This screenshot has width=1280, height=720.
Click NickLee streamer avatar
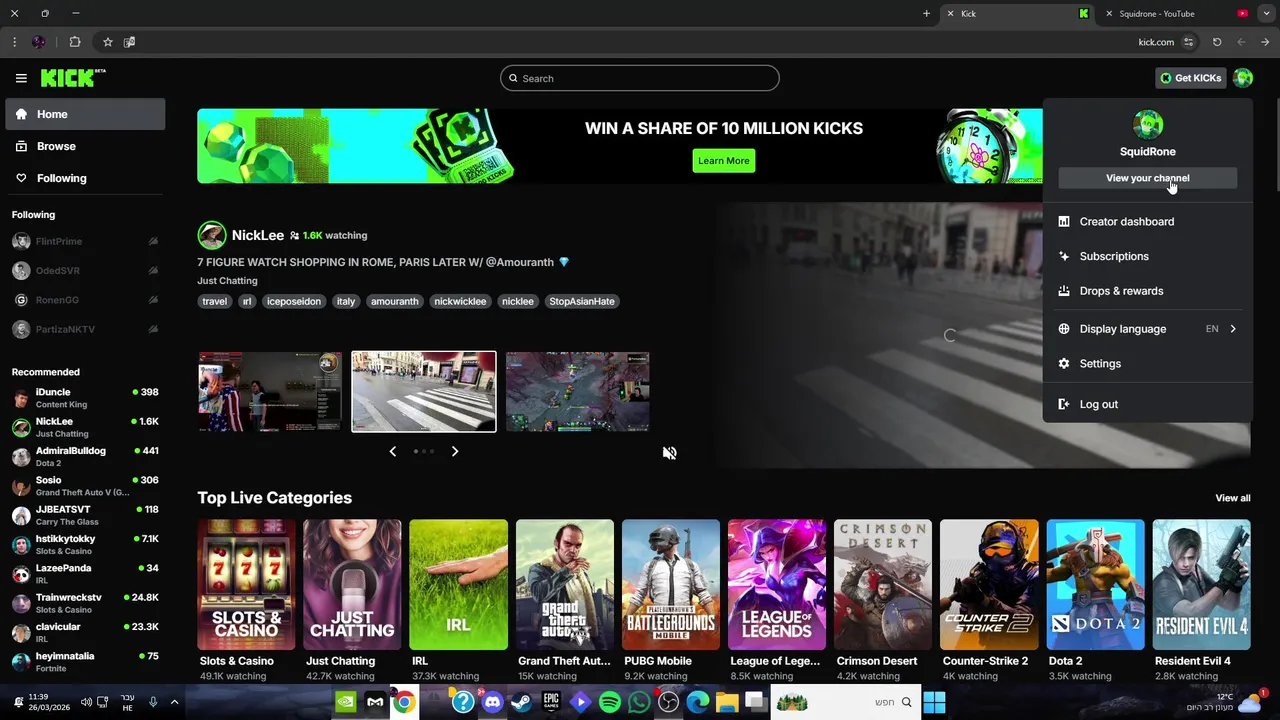tap(211, 235)
